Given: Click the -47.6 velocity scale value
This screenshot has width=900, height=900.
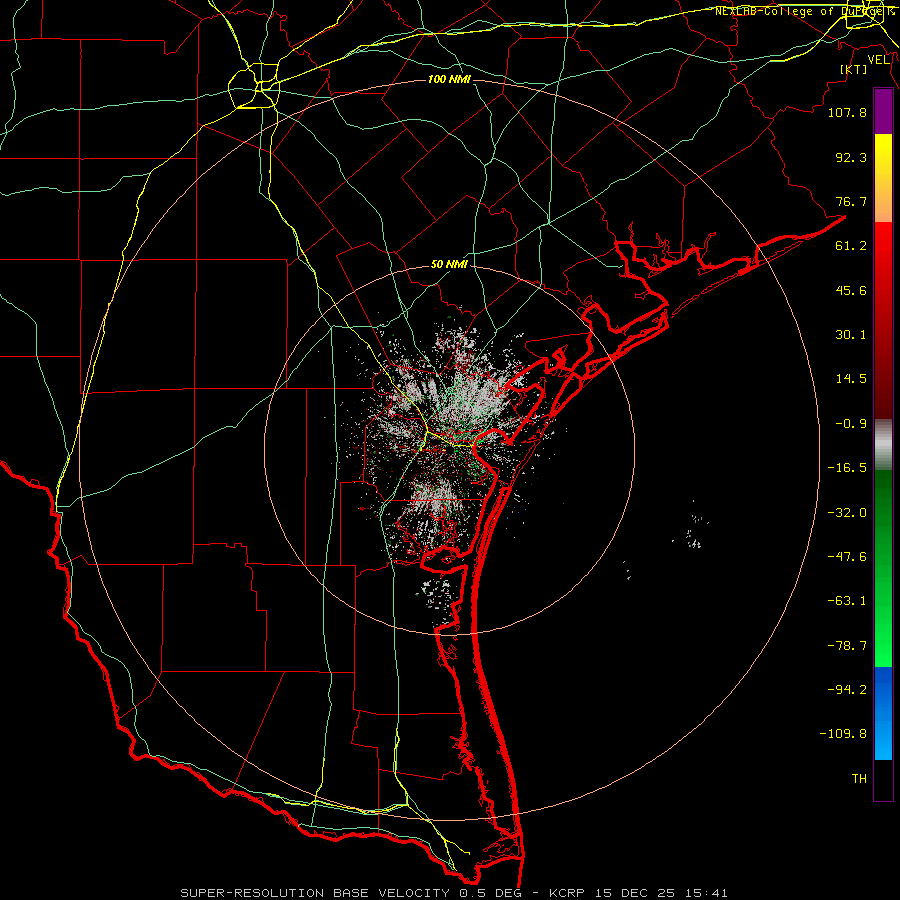Looking at the screenshot, I should tap(847, 557).
